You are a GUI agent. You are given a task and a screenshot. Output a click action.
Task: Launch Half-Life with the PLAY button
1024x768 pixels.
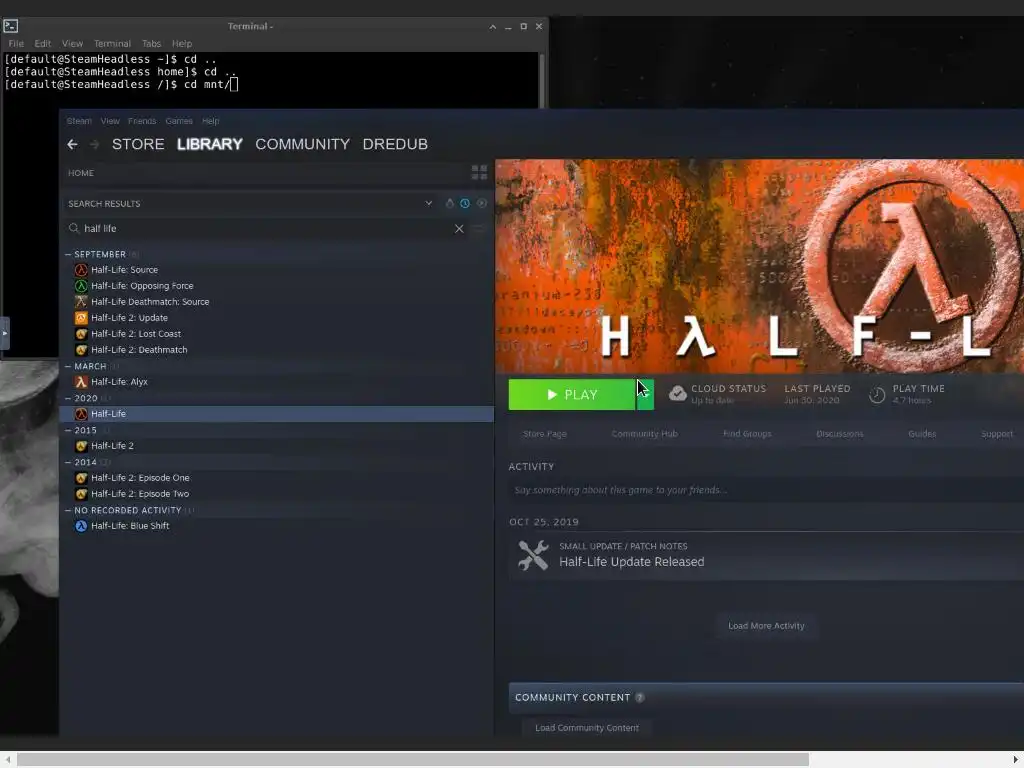coord(571,394)
